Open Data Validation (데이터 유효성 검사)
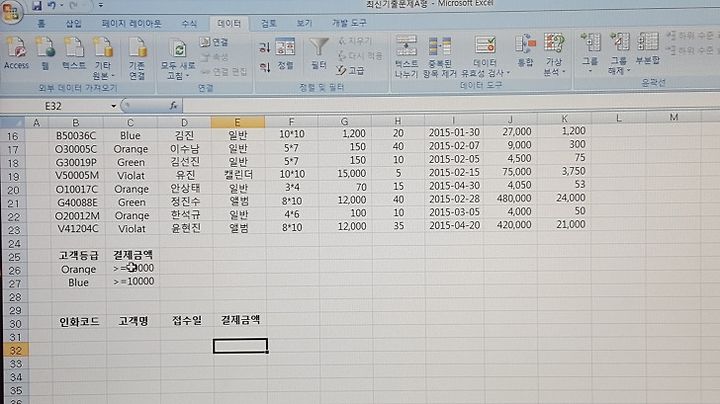Image resolution: width=720 pixels, height=404 pixels. tap(485, 56)
